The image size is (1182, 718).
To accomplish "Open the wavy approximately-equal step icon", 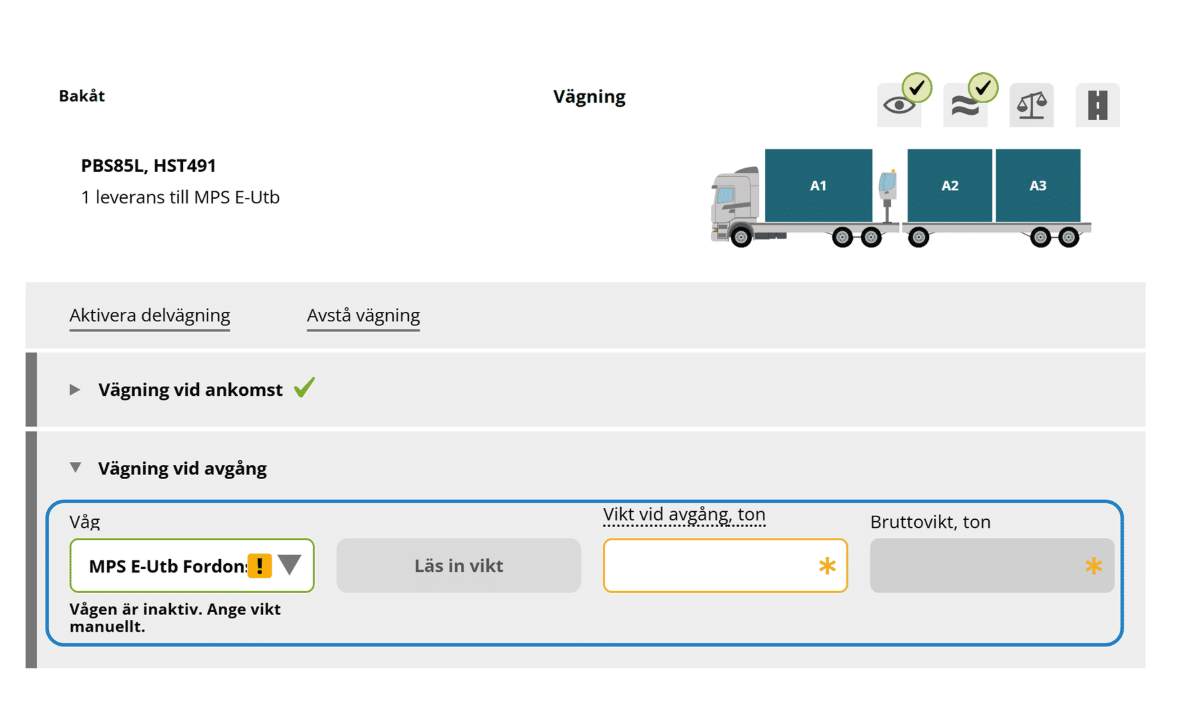I will click(966, 105).
